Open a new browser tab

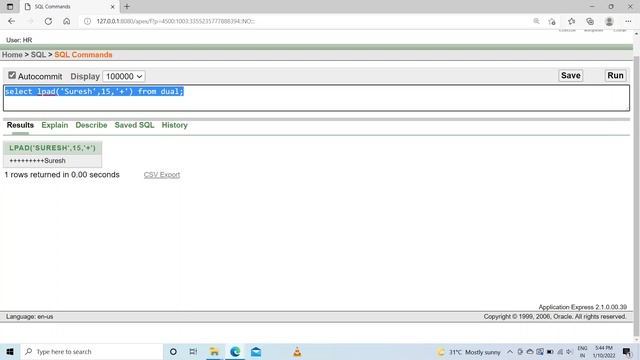tap(127, 7)
